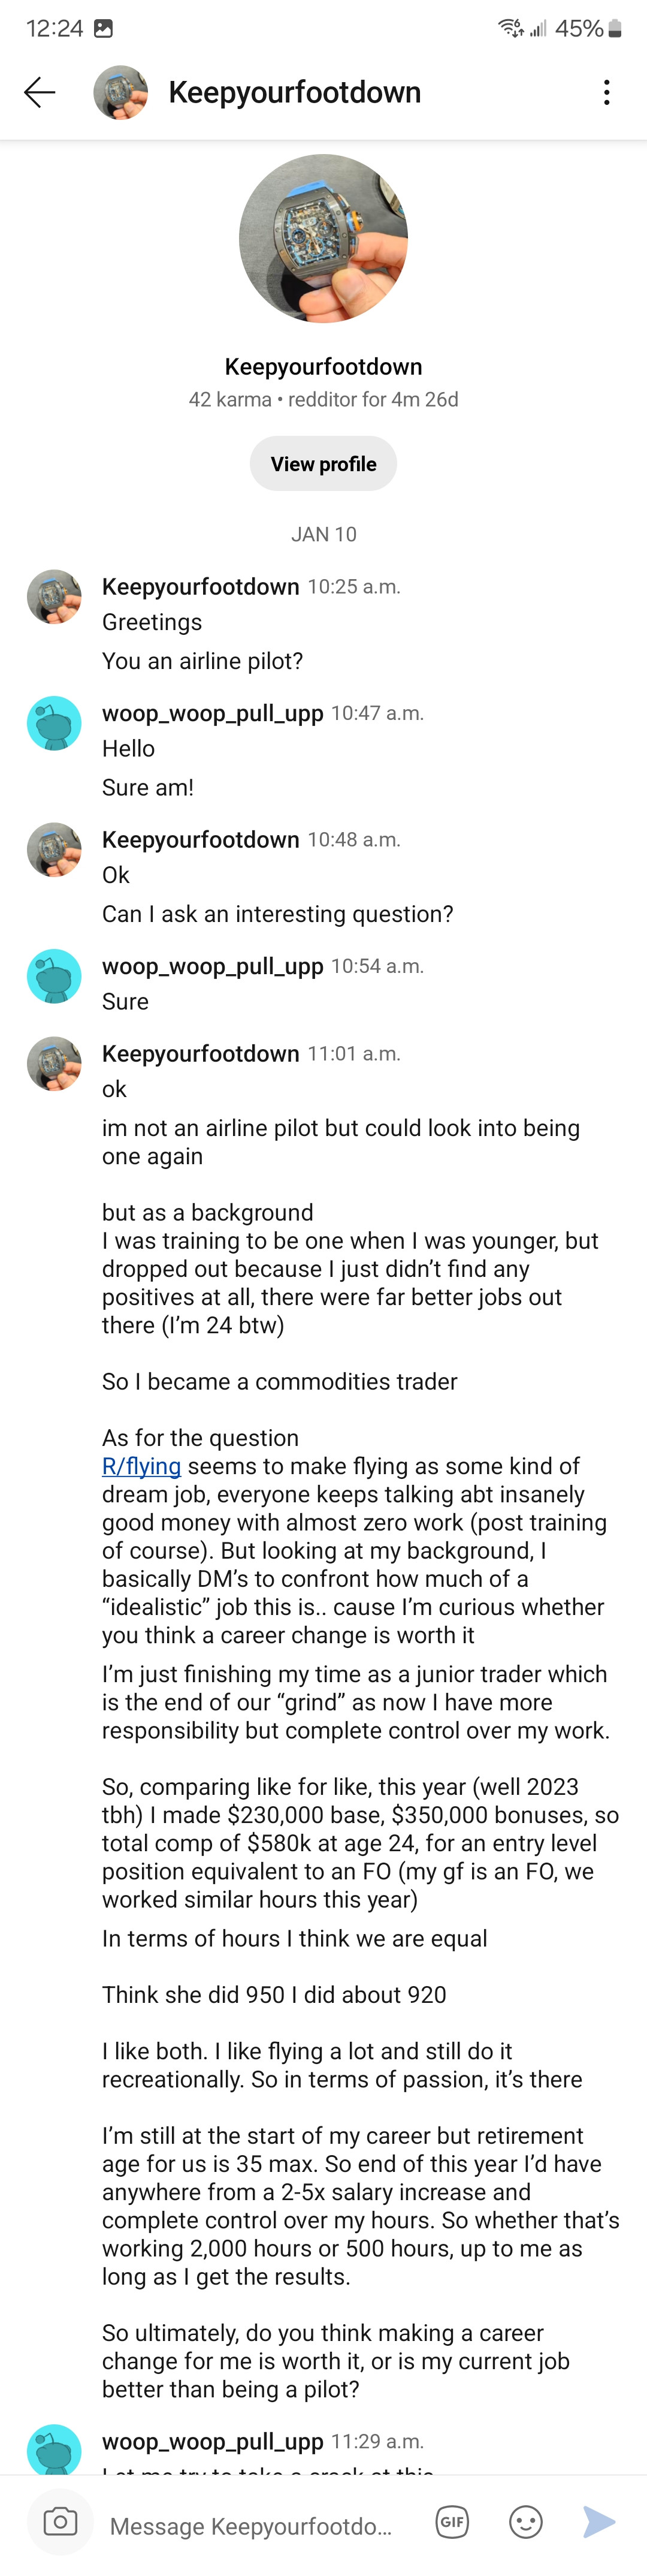647x2576 pixels.
Task: Tap the Keepyourfootdown title in header
Action: [295, 92]
